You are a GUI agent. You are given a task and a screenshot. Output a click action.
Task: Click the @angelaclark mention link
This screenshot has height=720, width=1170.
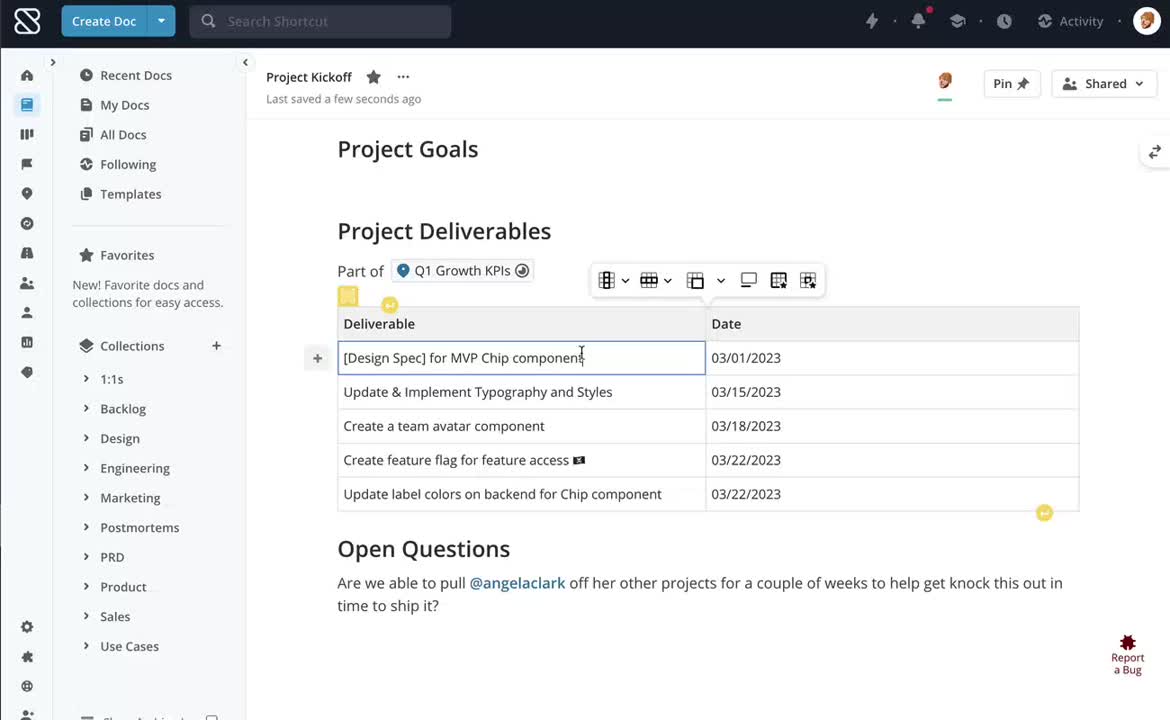point(517,582)
